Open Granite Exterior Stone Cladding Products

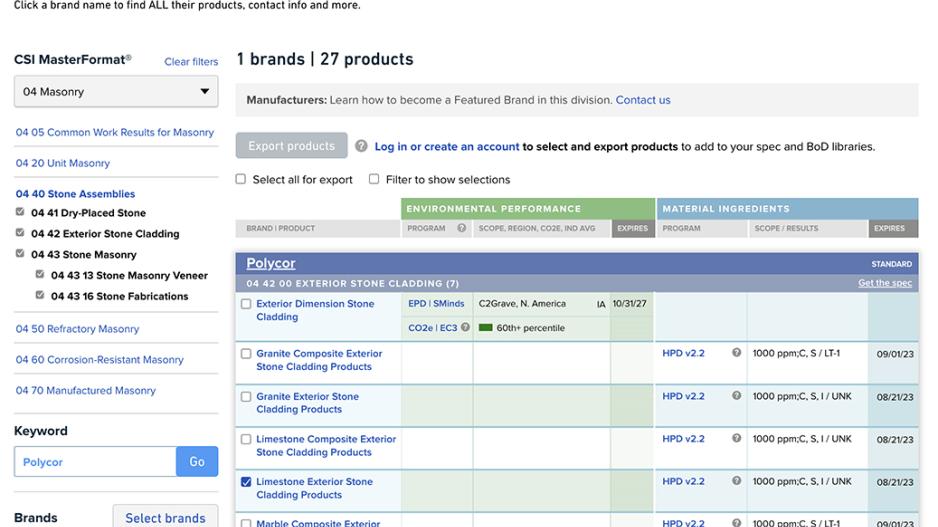click(x=307, y=403)
